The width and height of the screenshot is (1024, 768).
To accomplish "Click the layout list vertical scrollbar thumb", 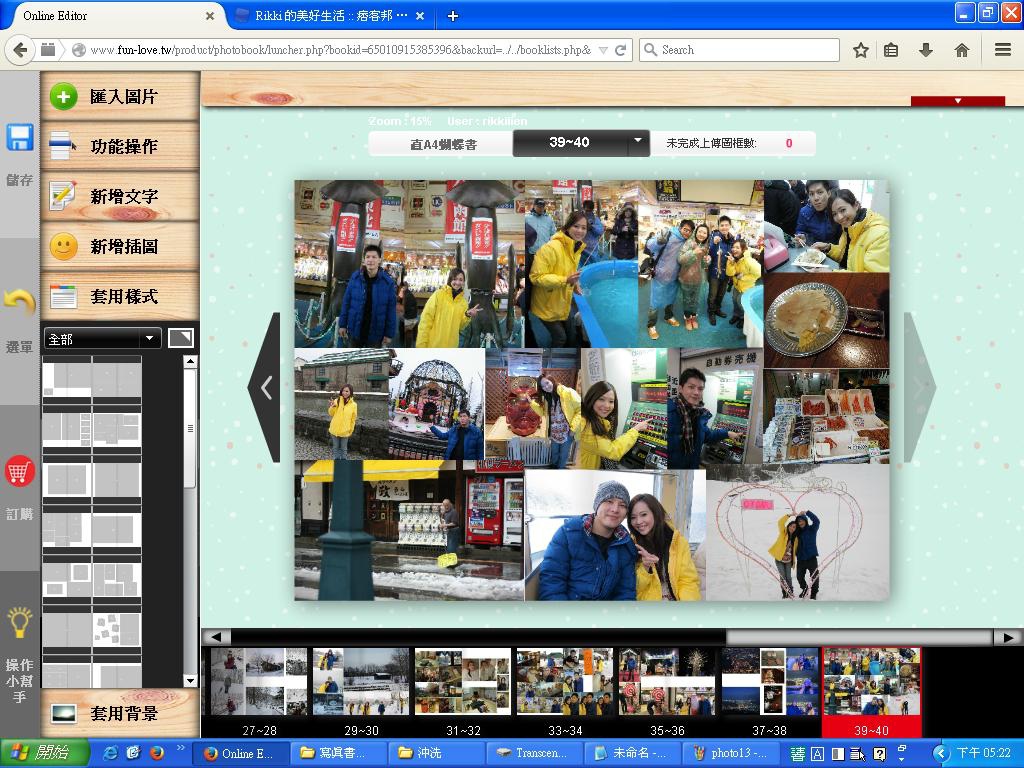I will pos(190,428).
